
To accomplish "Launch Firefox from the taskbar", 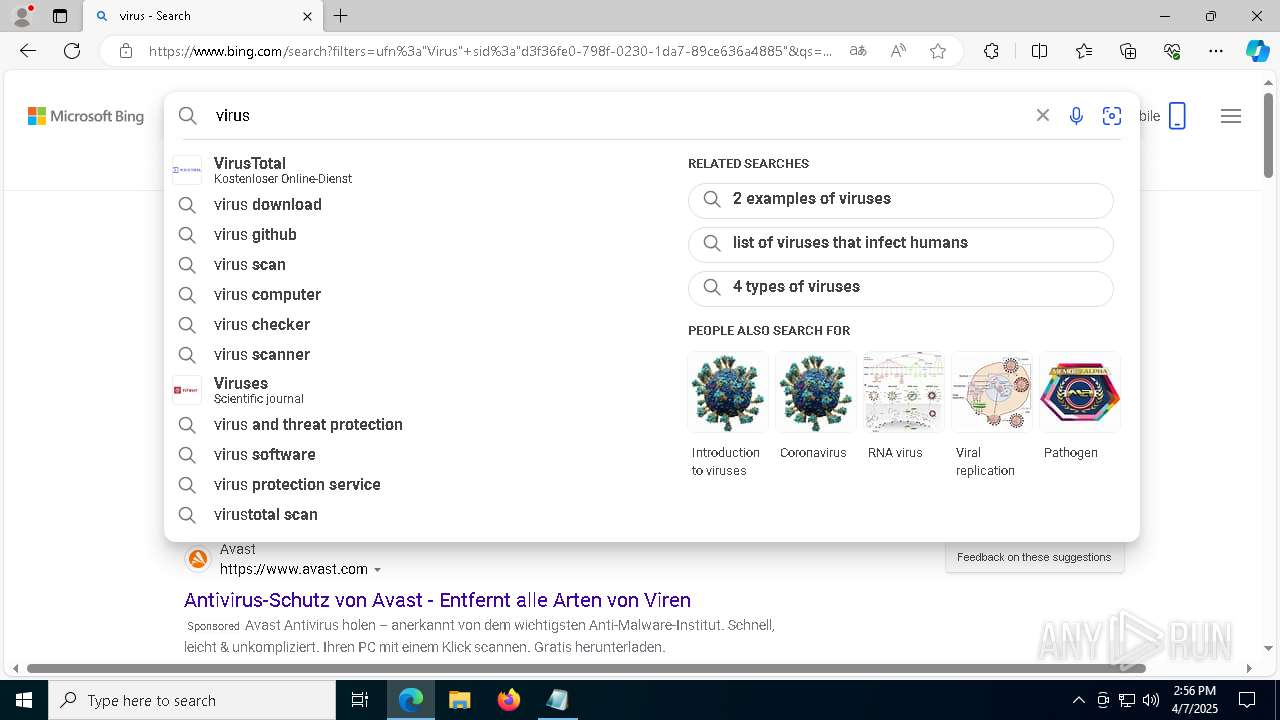I will click(x=509, y=700).
